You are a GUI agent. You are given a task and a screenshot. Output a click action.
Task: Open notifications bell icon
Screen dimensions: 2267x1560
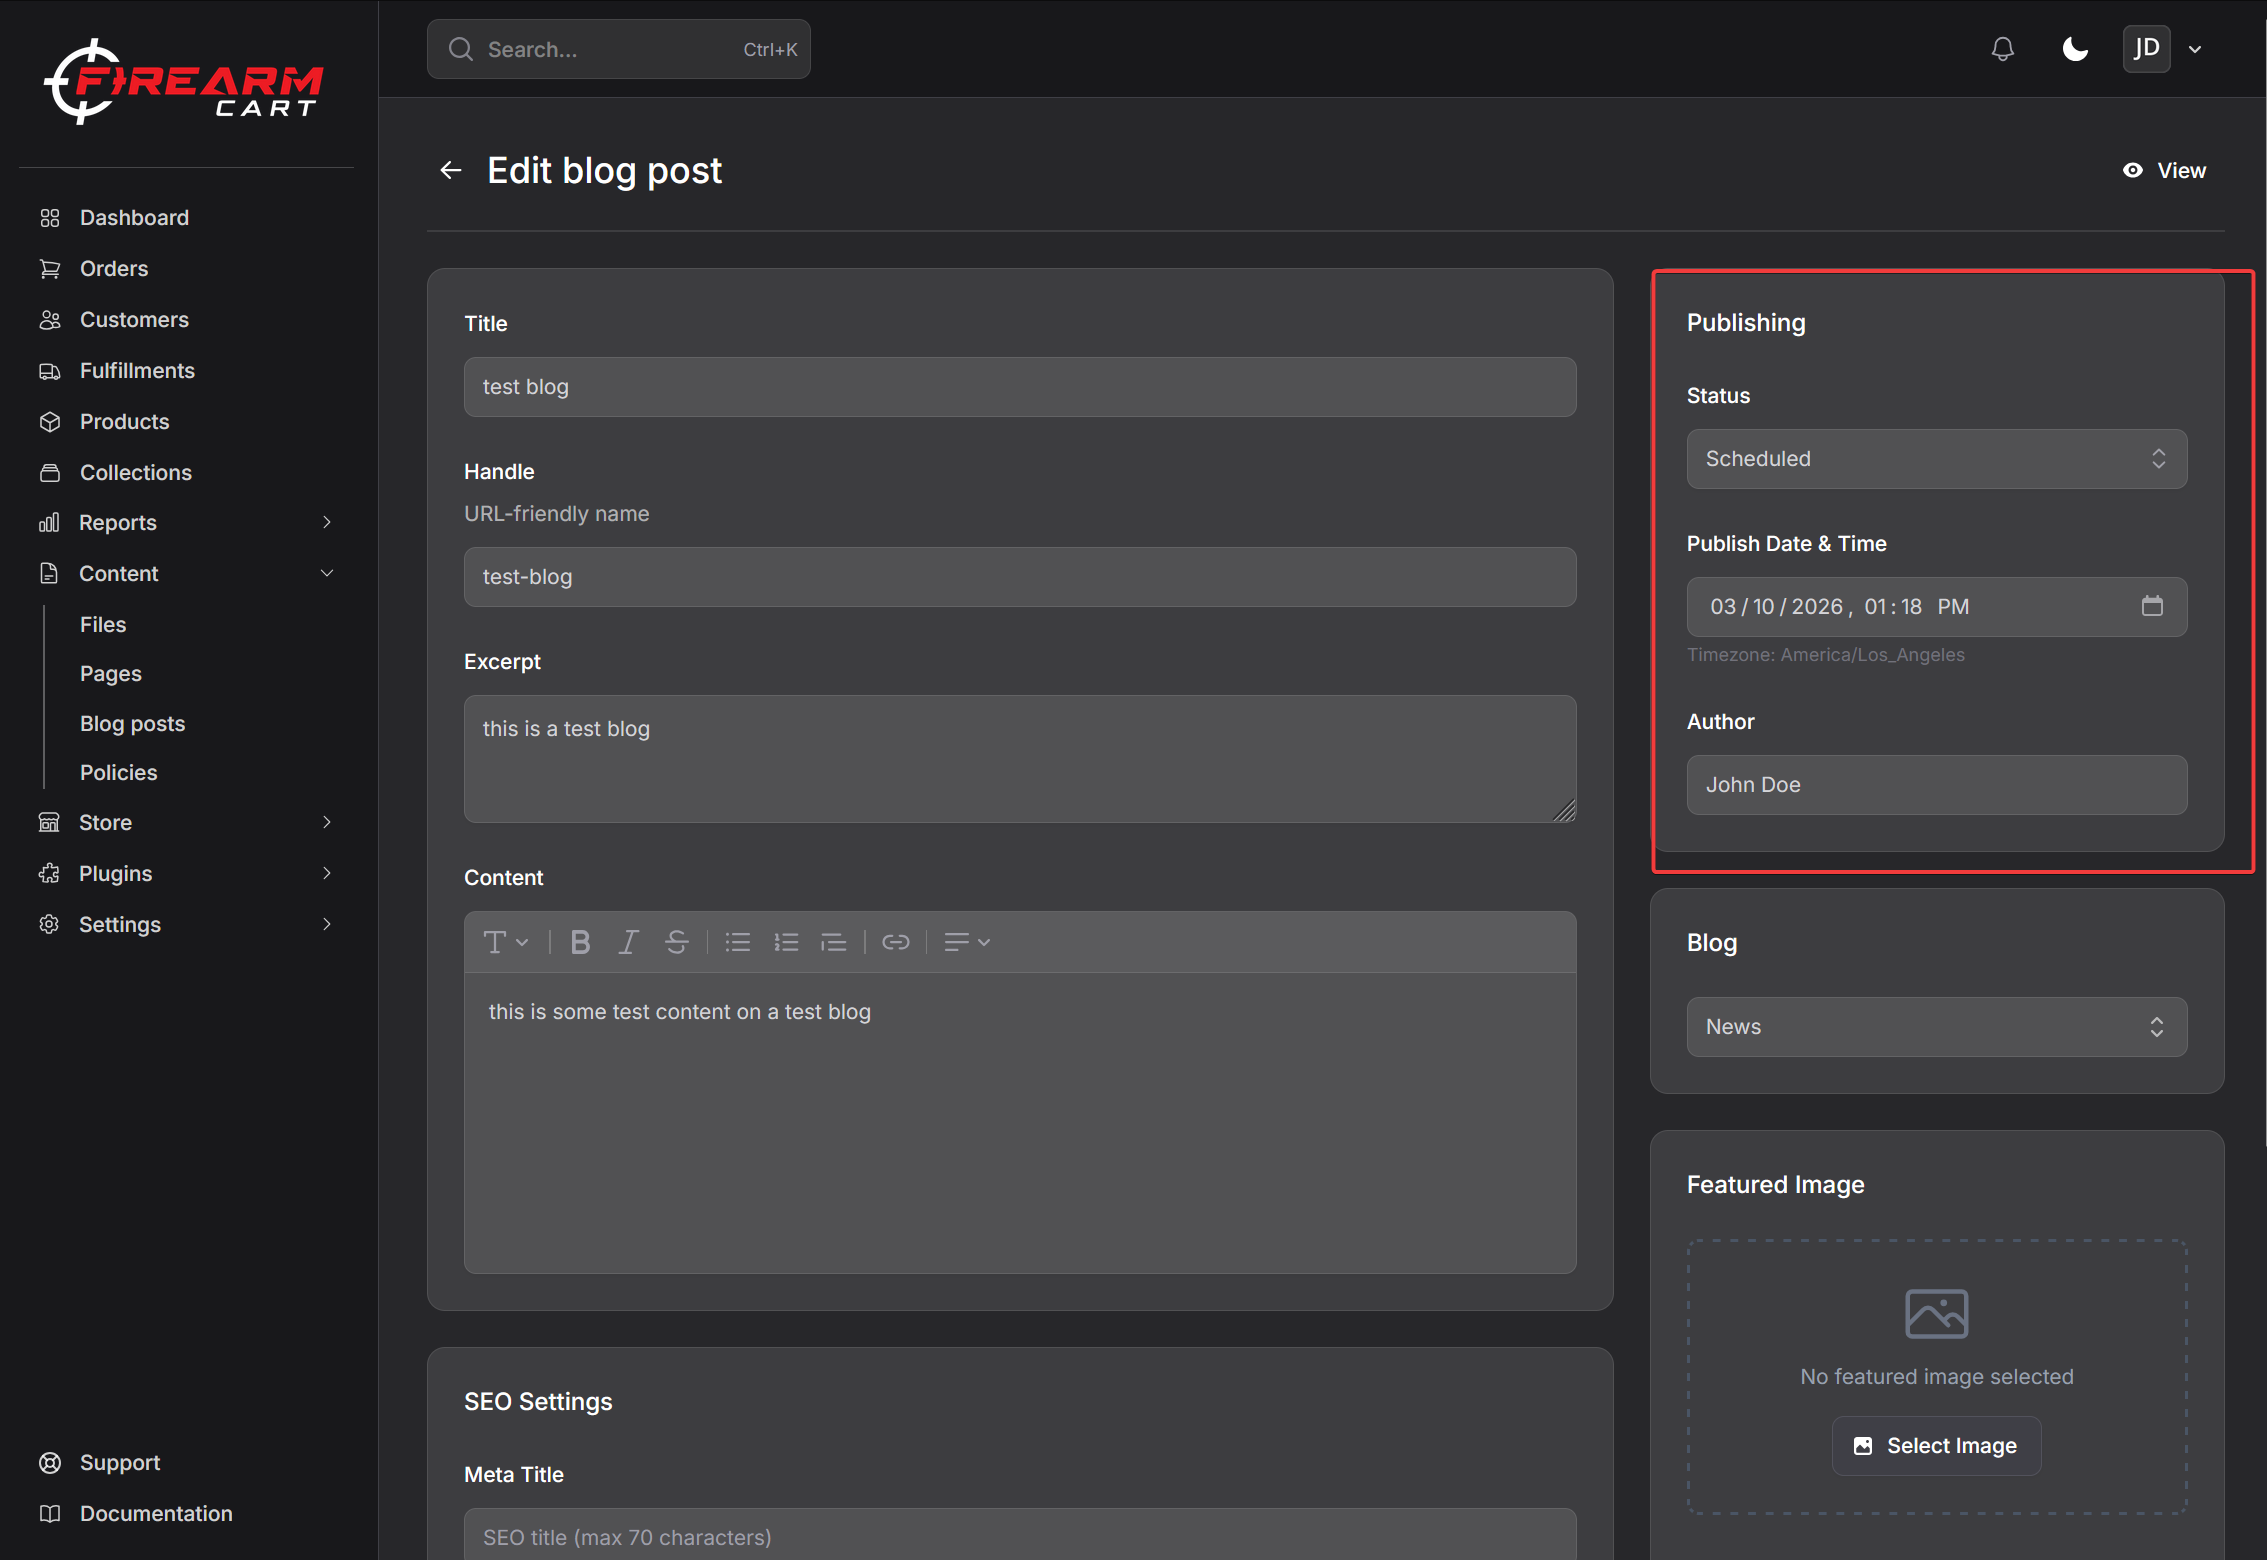click(2002, 49)
